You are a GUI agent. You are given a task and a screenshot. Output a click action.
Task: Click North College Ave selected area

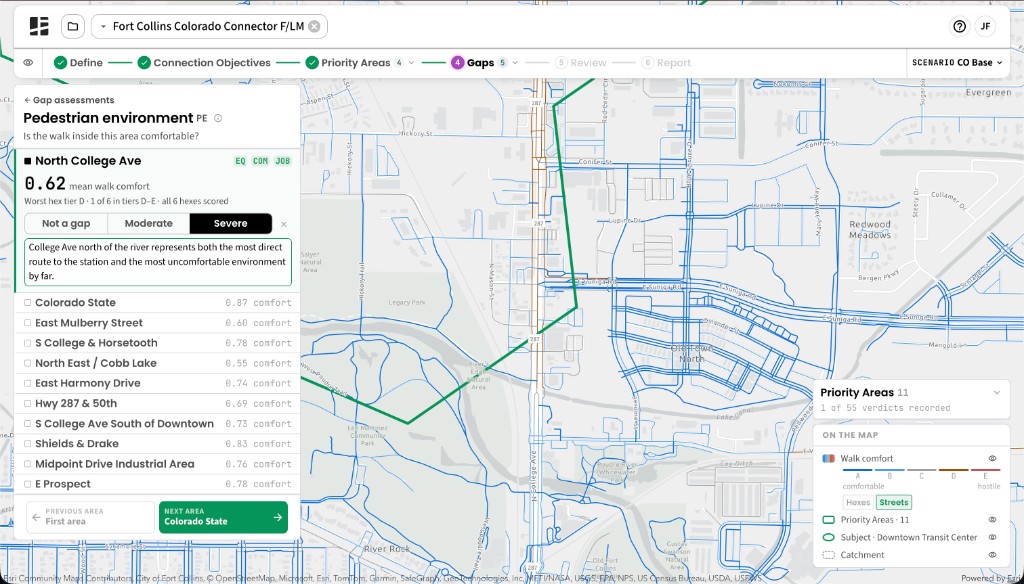pos(88,161)
